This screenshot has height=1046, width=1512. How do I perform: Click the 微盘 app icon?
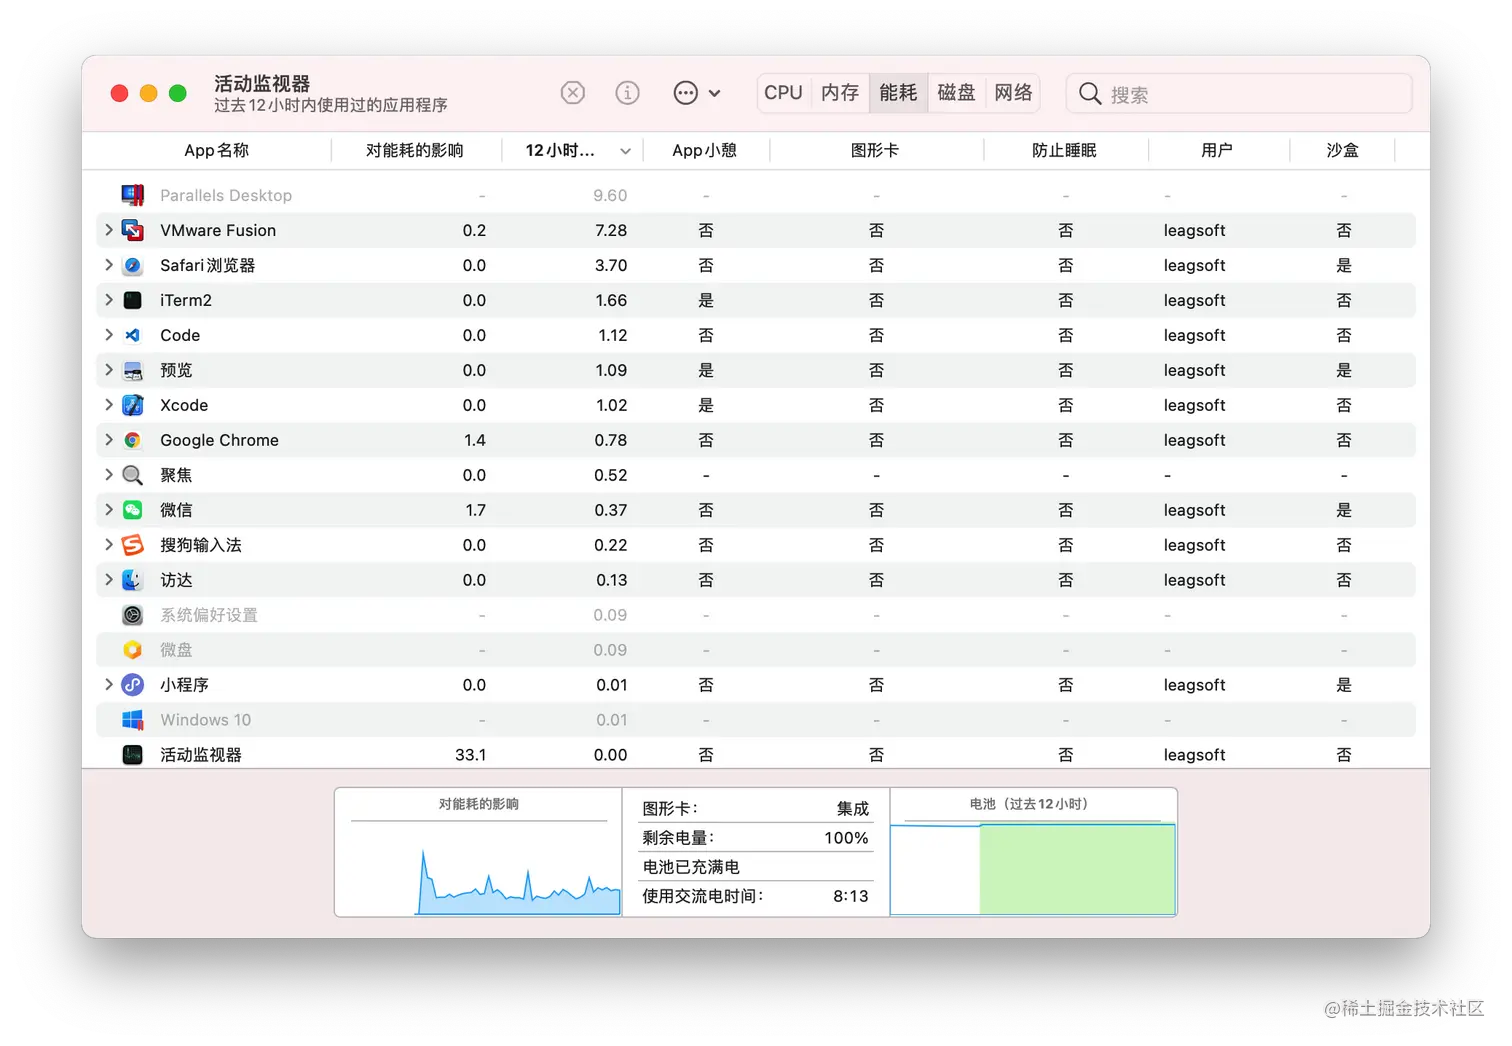(x=132, y=650)
